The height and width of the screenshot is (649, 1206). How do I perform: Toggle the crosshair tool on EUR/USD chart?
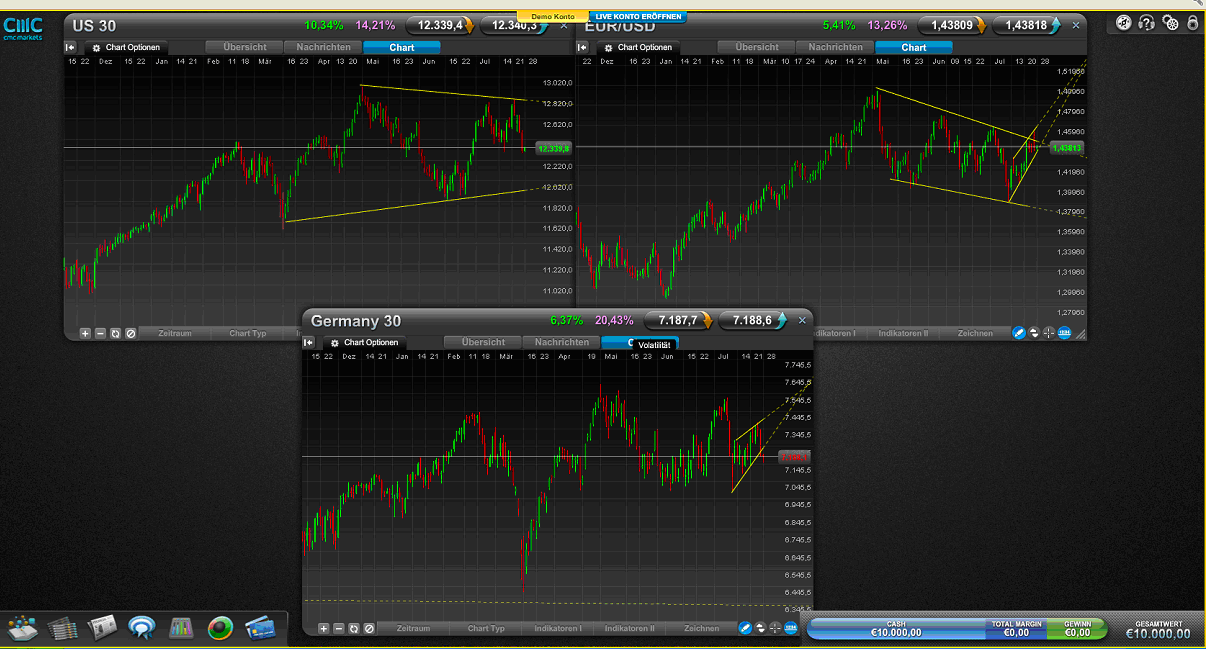point(1049,333)
